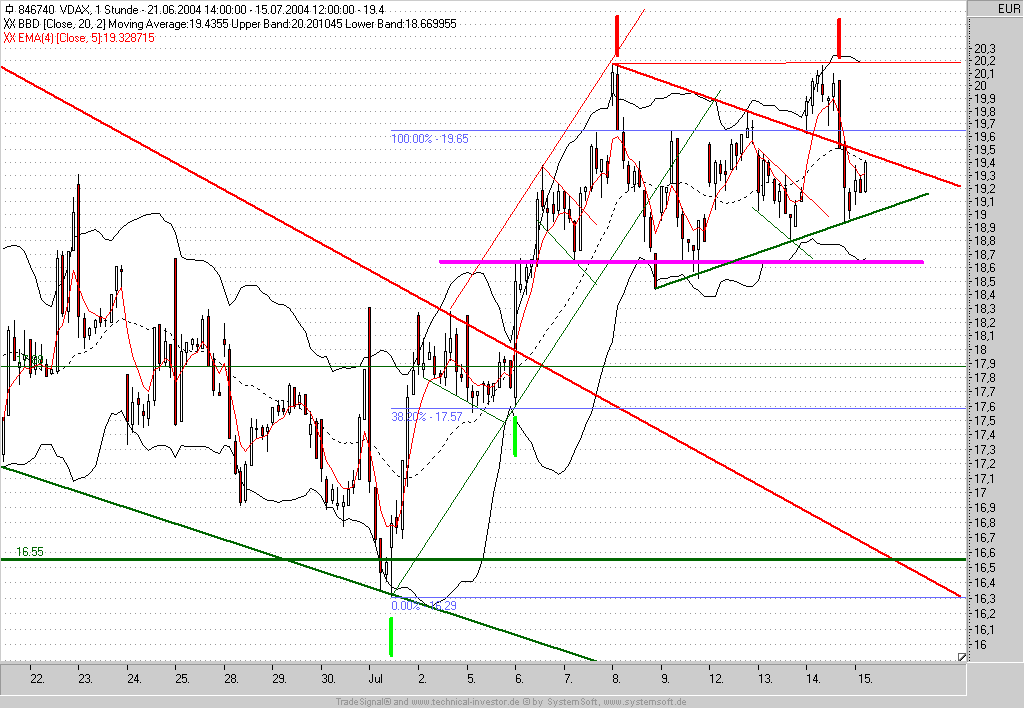Click the '19,6' value on price axis
This screenshot has width=1024, height=708.
coord(985,137)
